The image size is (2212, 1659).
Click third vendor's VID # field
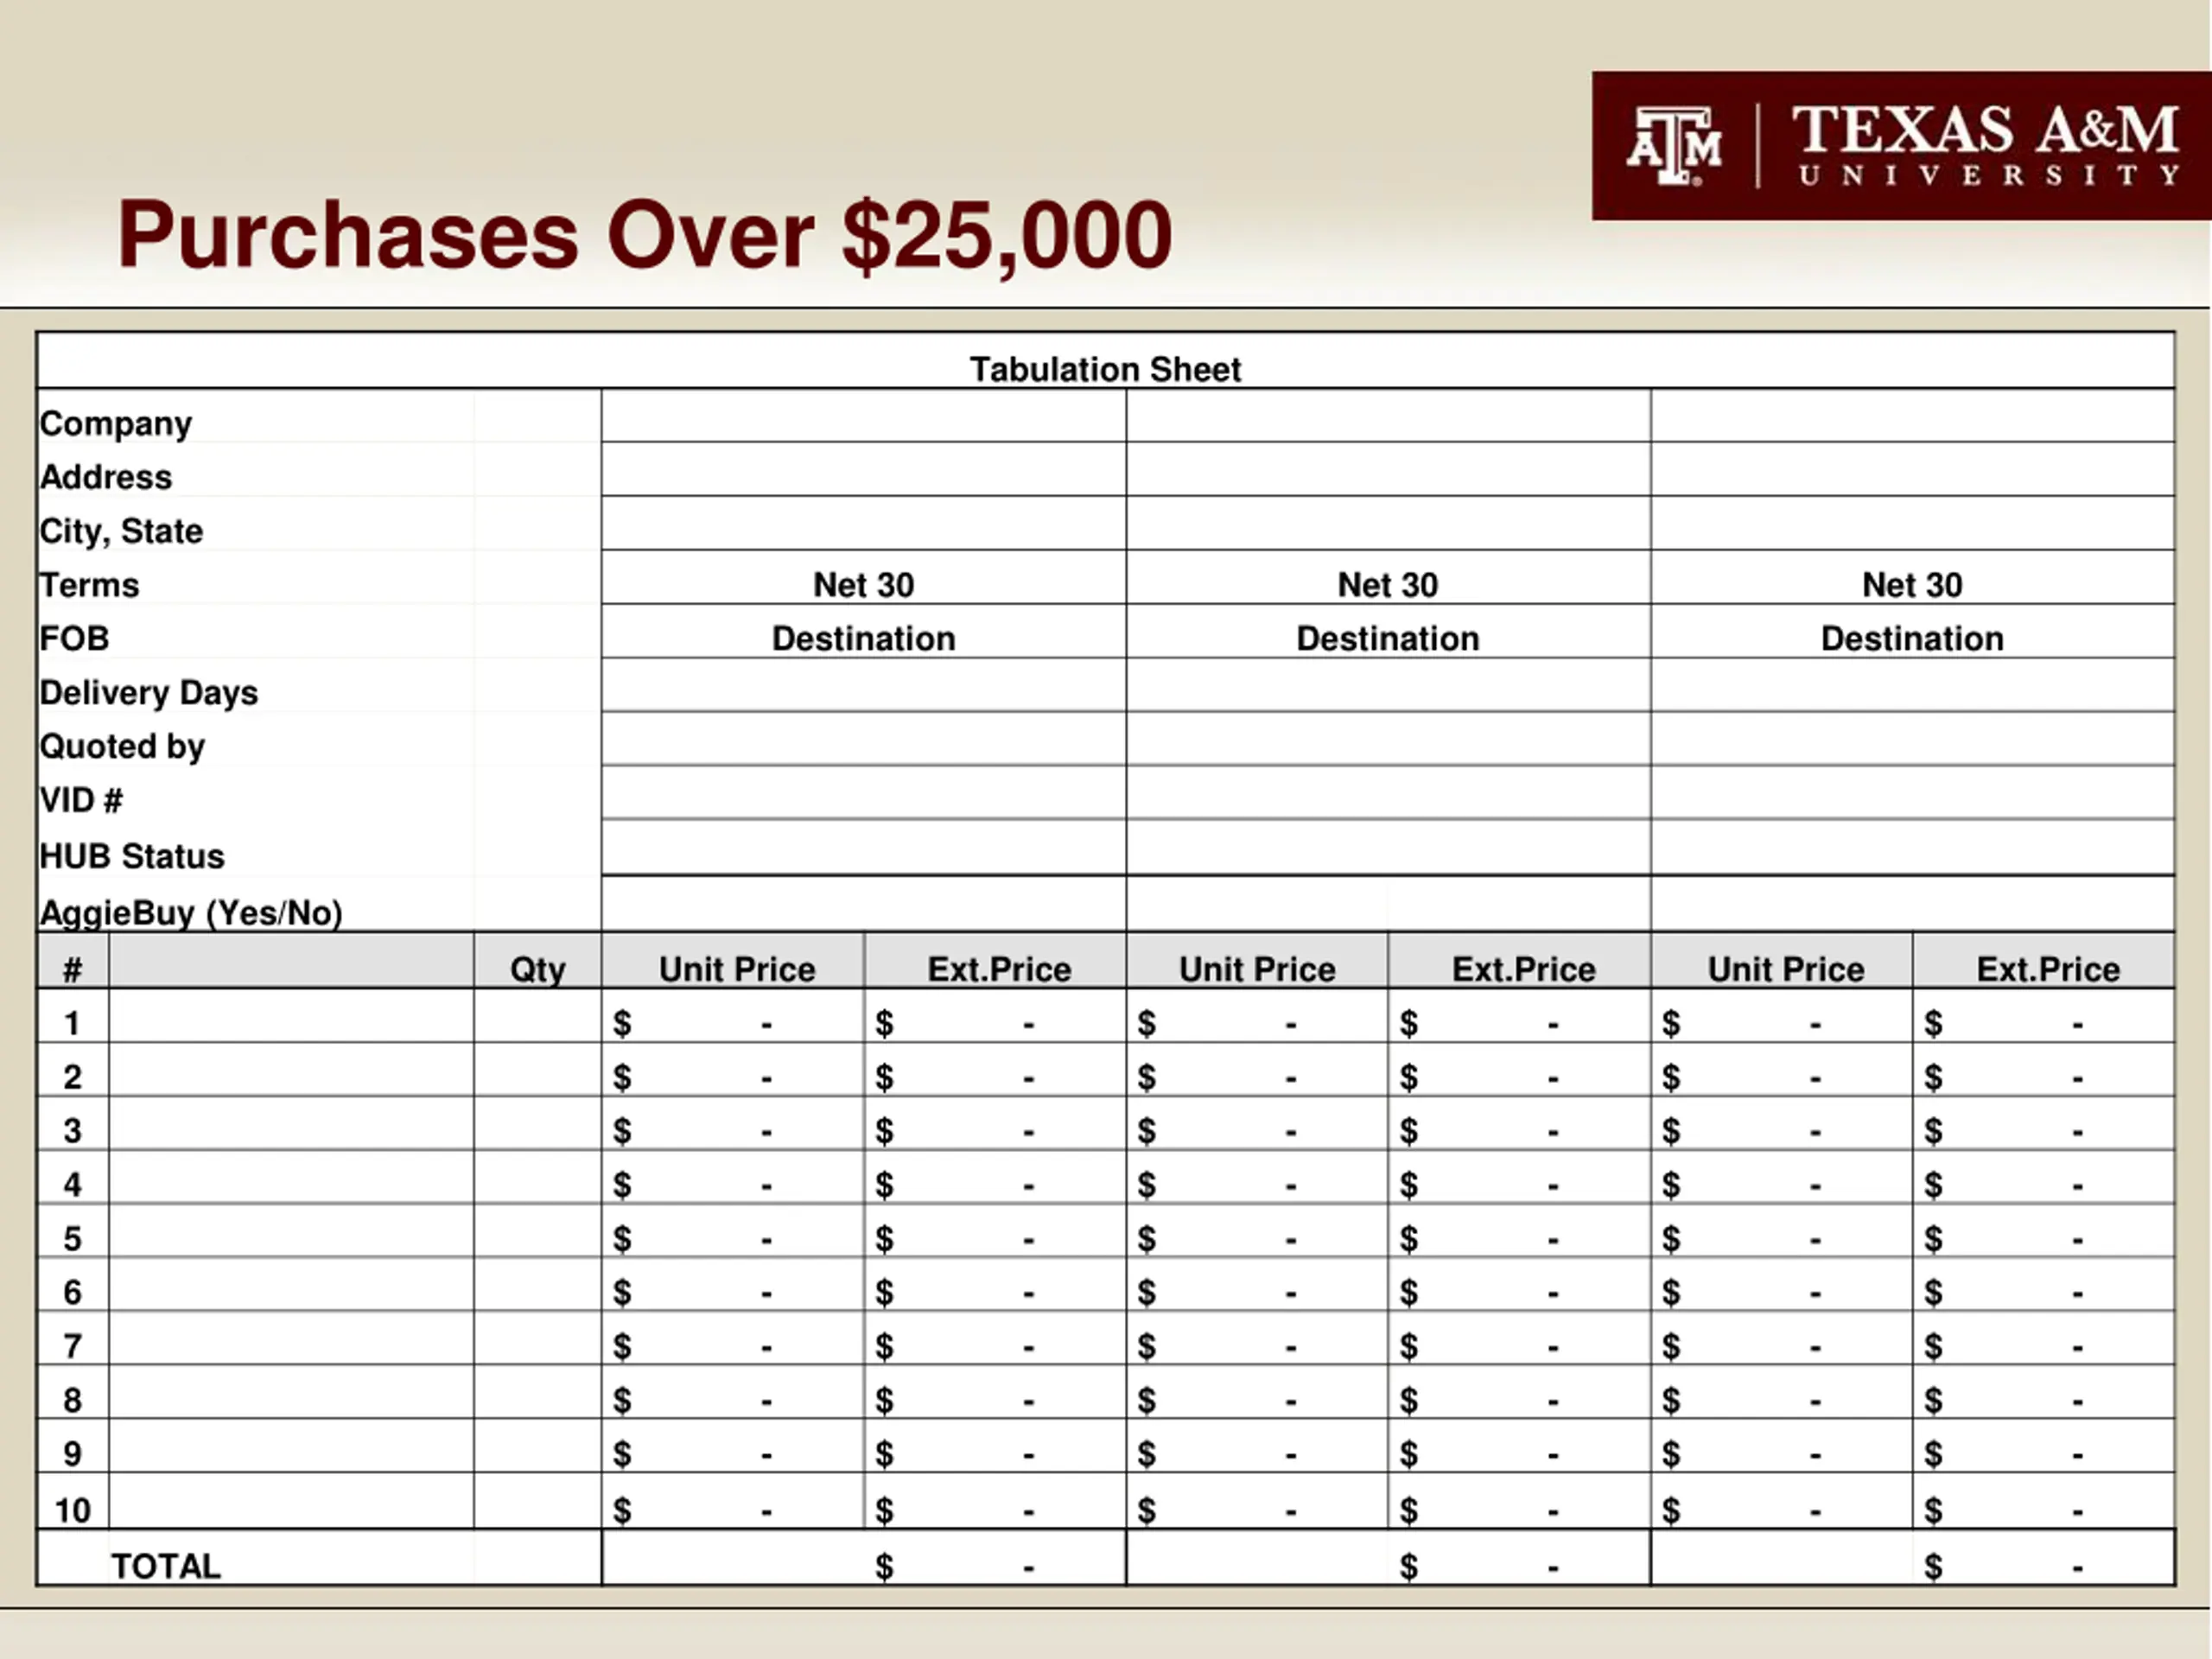1912,793
